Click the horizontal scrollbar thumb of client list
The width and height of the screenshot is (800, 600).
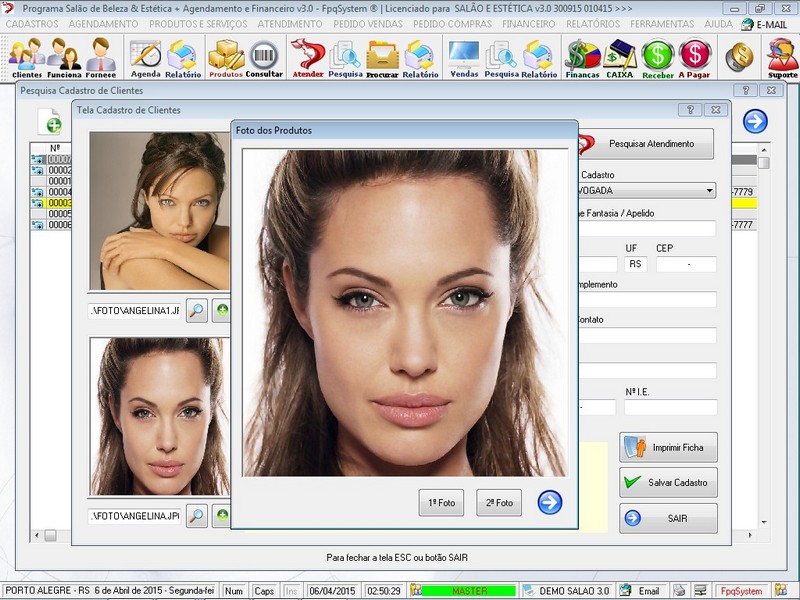pyautogui.click(x=51, y=535)
